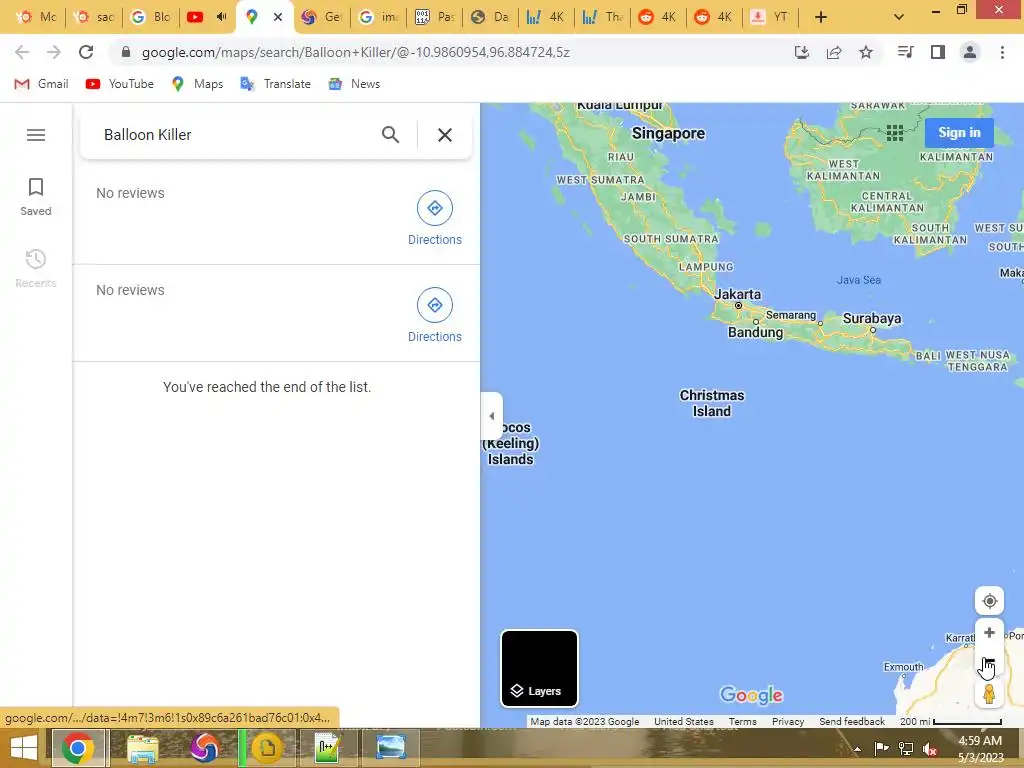Image resolution: width=1024 pixels, height=768 pixels.
Task: Click the Sign in button
Action: point(959,133)
